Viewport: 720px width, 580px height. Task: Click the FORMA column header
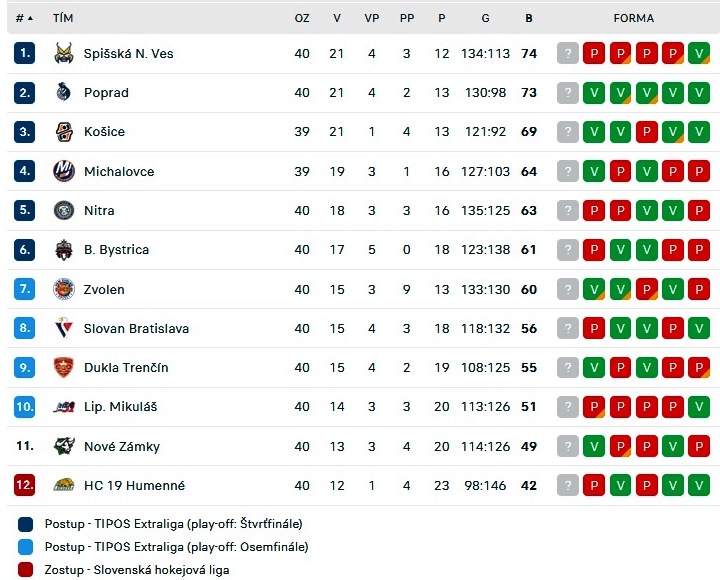point(633,18)
